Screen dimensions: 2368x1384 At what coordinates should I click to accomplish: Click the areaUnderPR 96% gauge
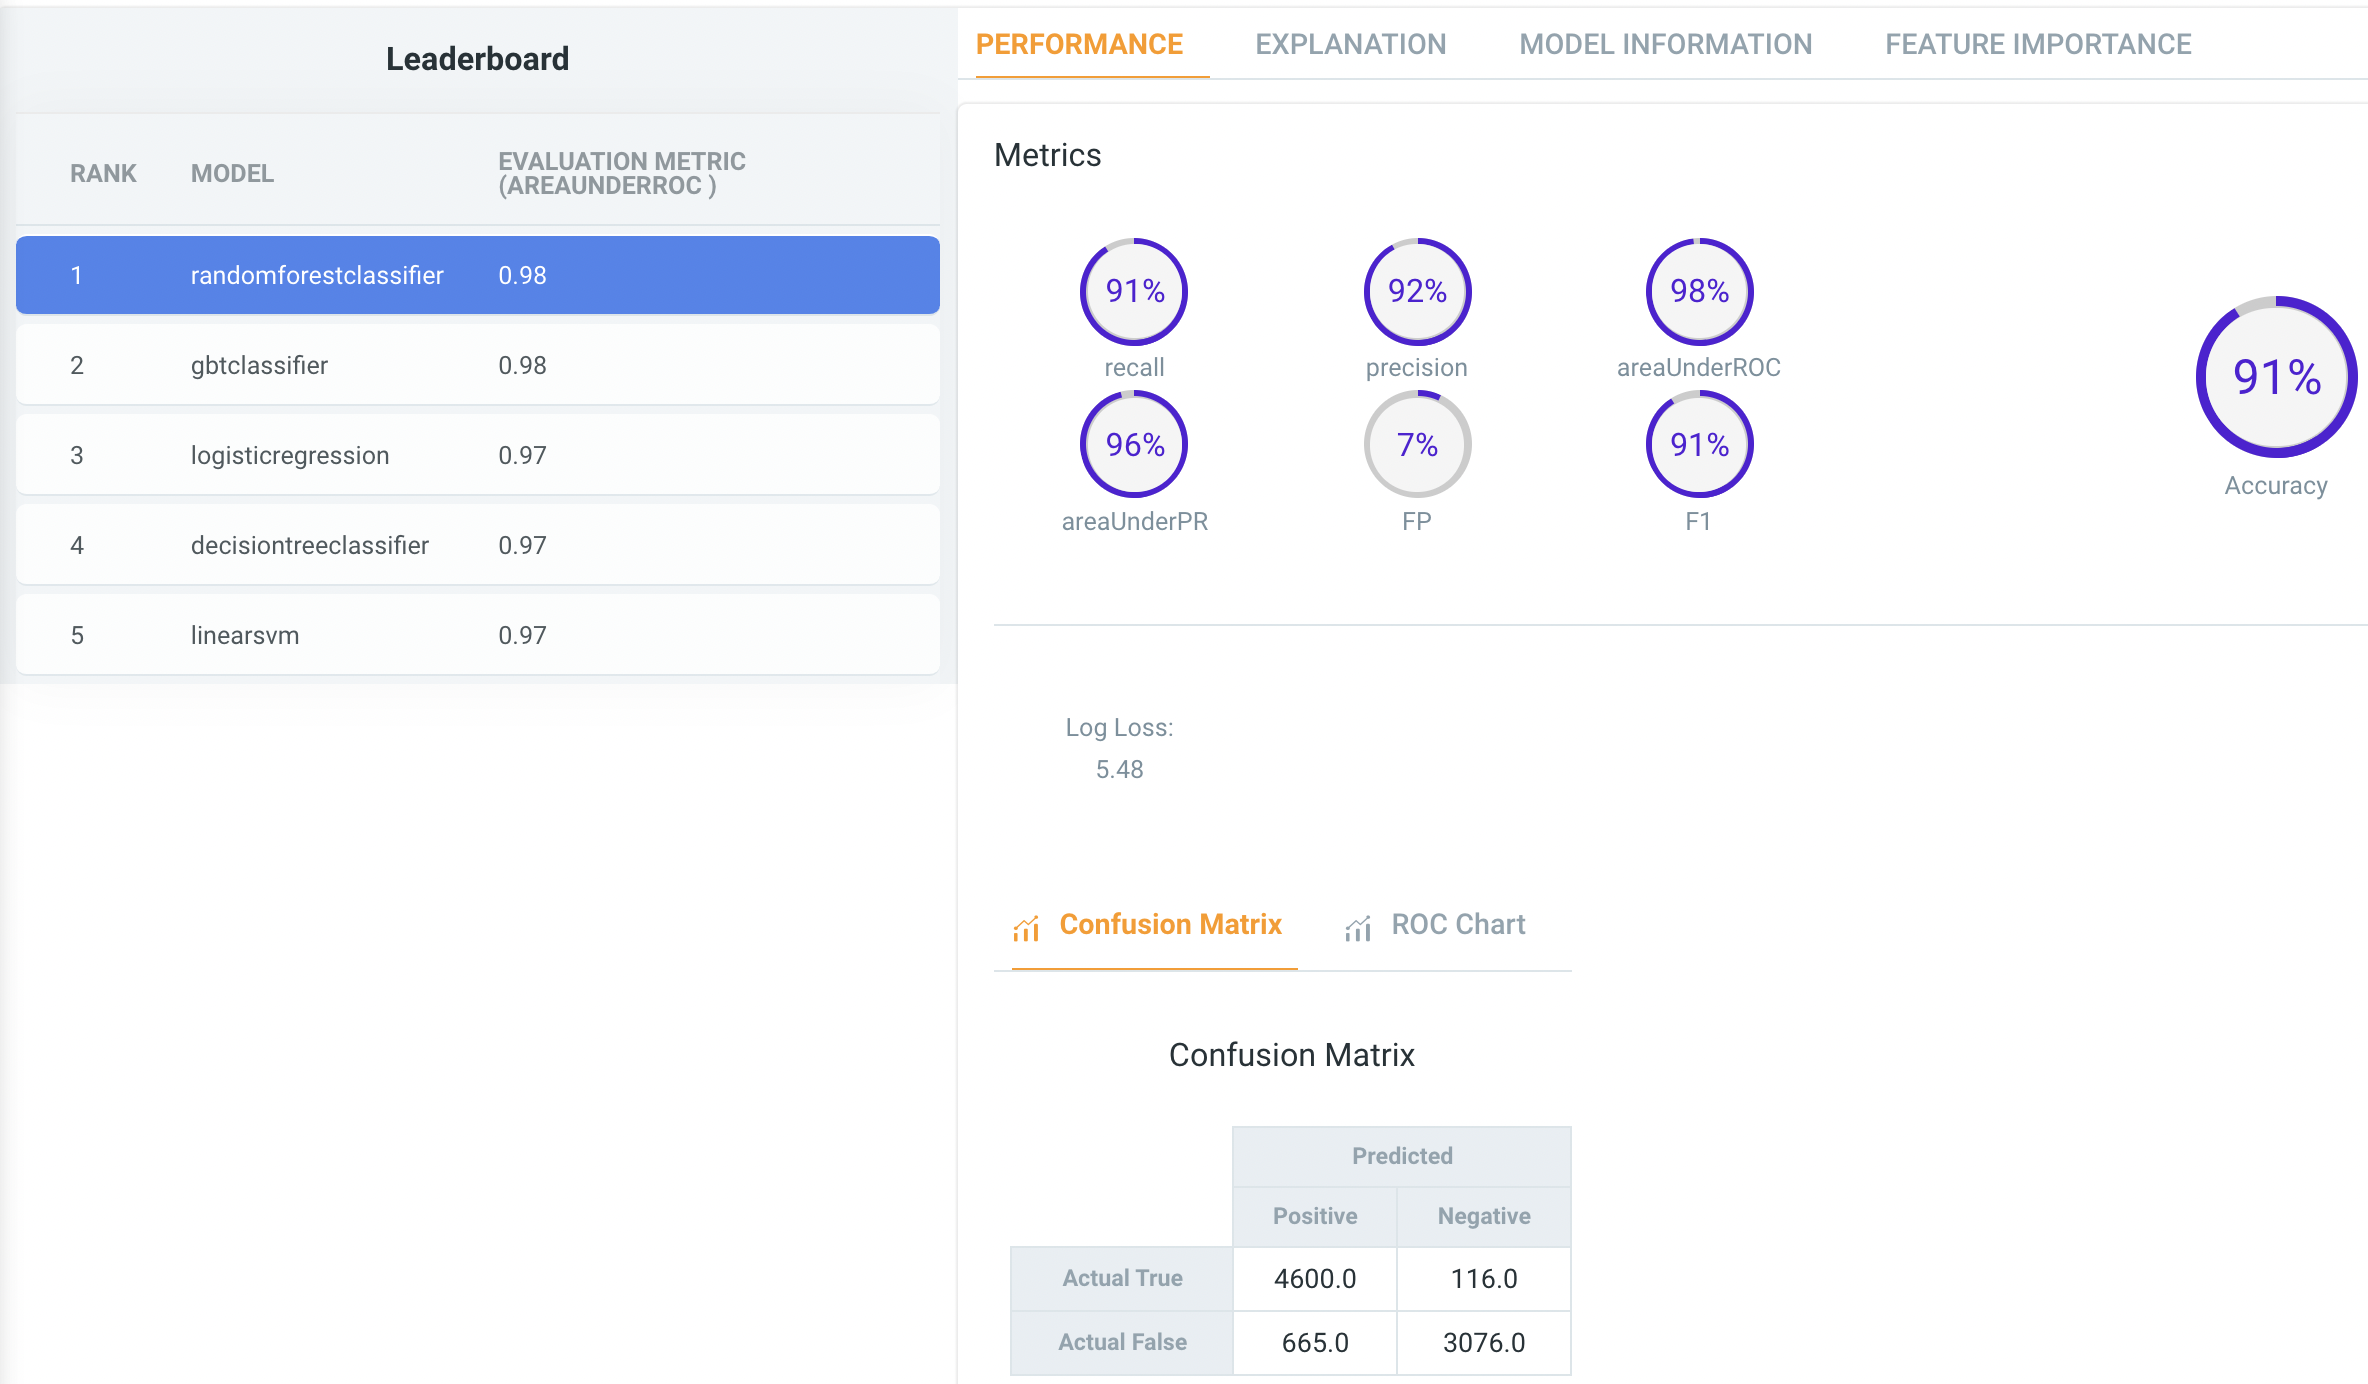1134,445
